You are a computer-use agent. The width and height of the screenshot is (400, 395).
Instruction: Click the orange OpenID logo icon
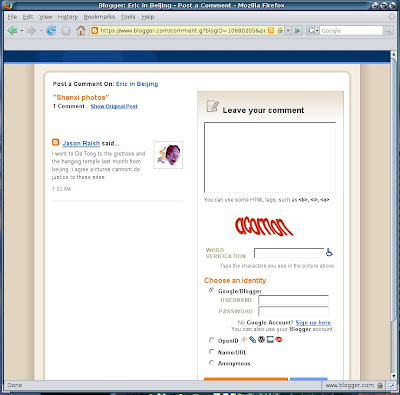(x=244, y=339)
